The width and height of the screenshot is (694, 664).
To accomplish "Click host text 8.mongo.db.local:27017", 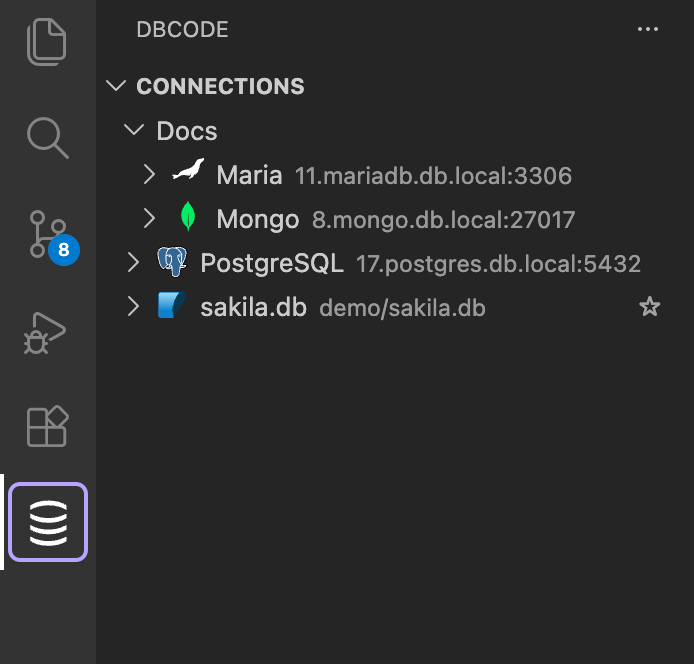I will click(x=443, y=220).
